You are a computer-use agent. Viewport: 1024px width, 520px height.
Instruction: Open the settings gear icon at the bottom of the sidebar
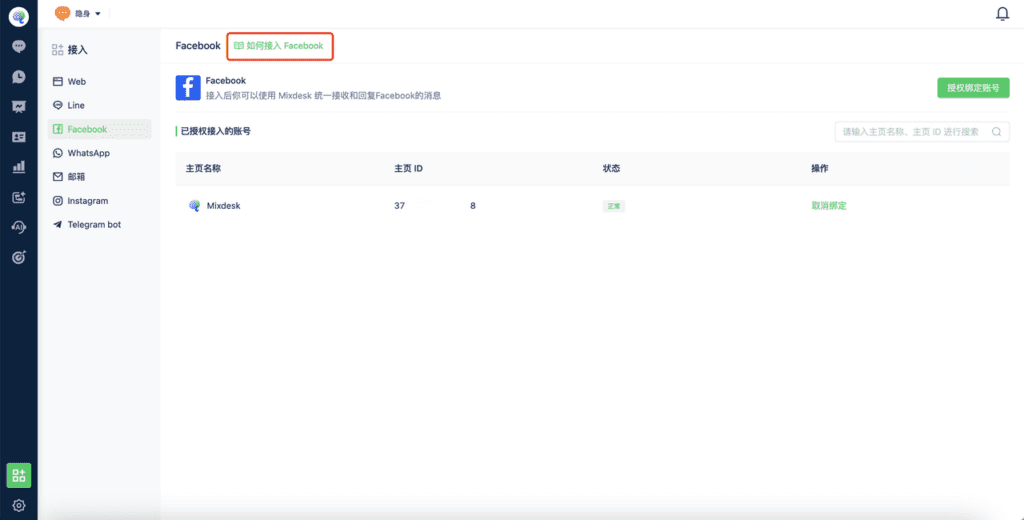click(19, 505)
